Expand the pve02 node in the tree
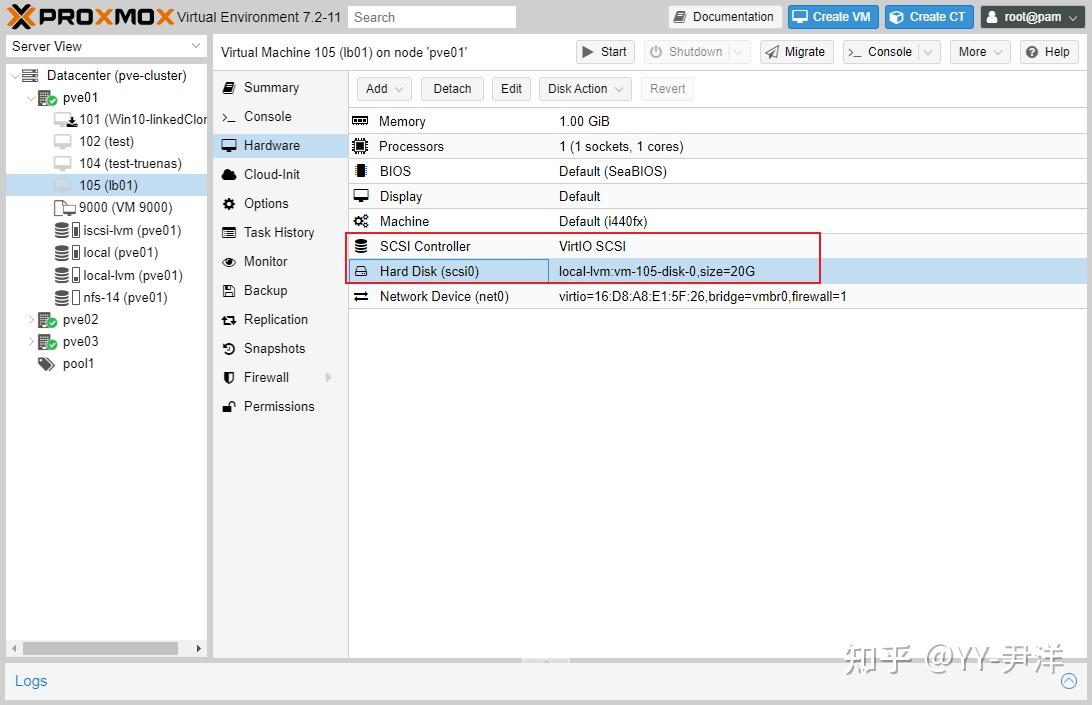The height and width of the screenshot is (705, 1092). point(30,319)
